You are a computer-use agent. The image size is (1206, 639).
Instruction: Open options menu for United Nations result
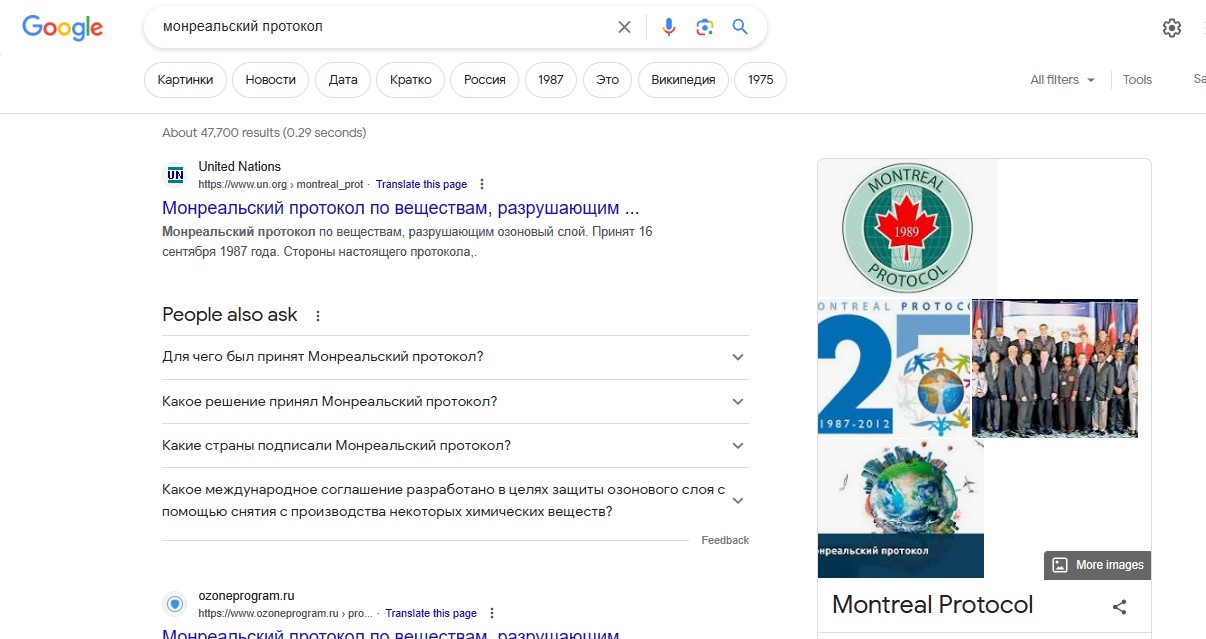(x=482, y=184)
